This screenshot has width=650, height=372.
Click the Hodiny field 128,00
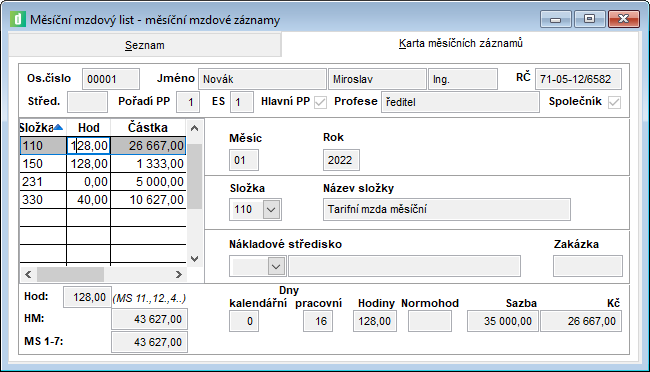[375, 321]
